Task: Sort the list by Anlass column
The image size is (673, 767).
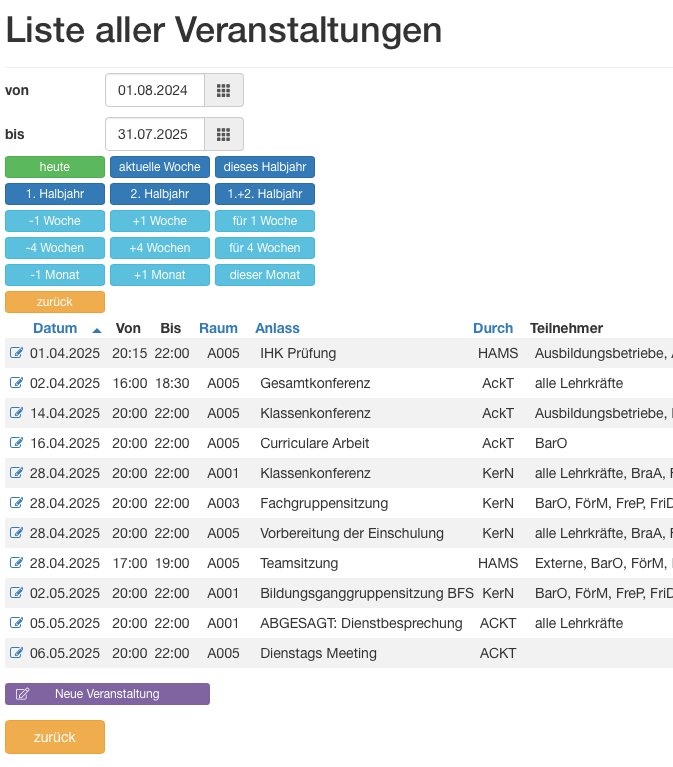Action: [277, 328]
